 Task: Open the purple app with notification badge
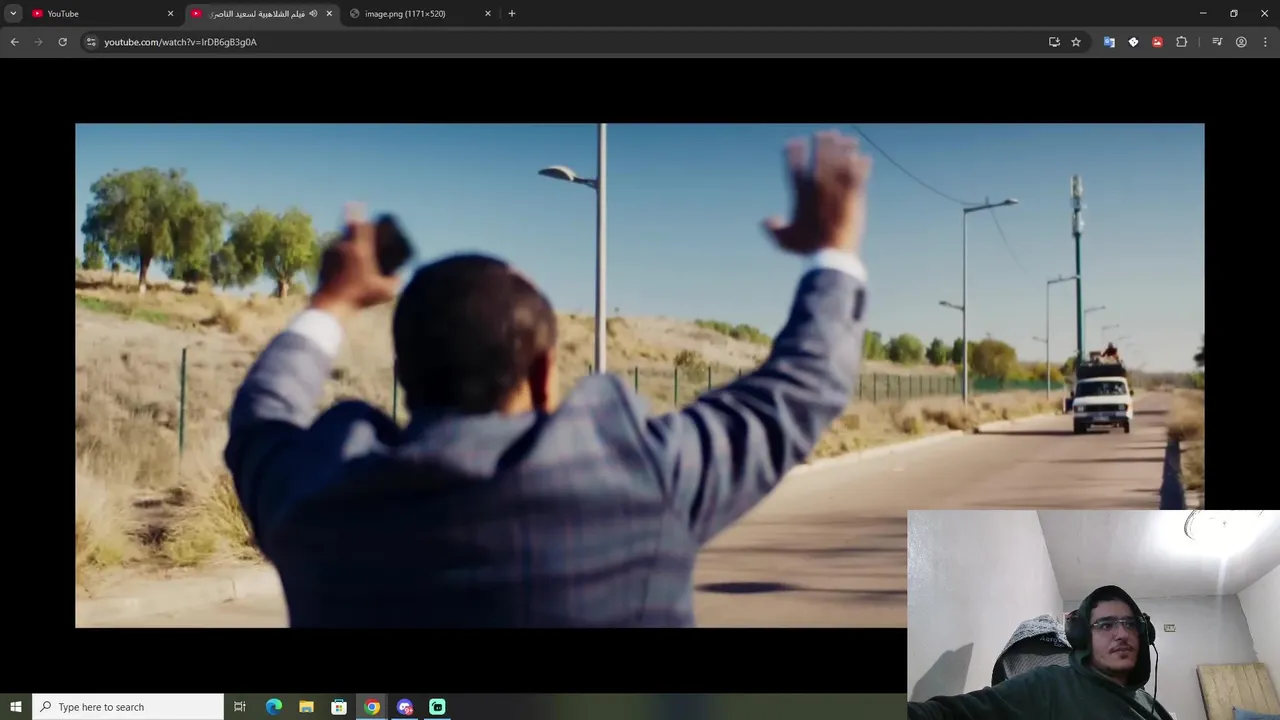pos(404,707)
